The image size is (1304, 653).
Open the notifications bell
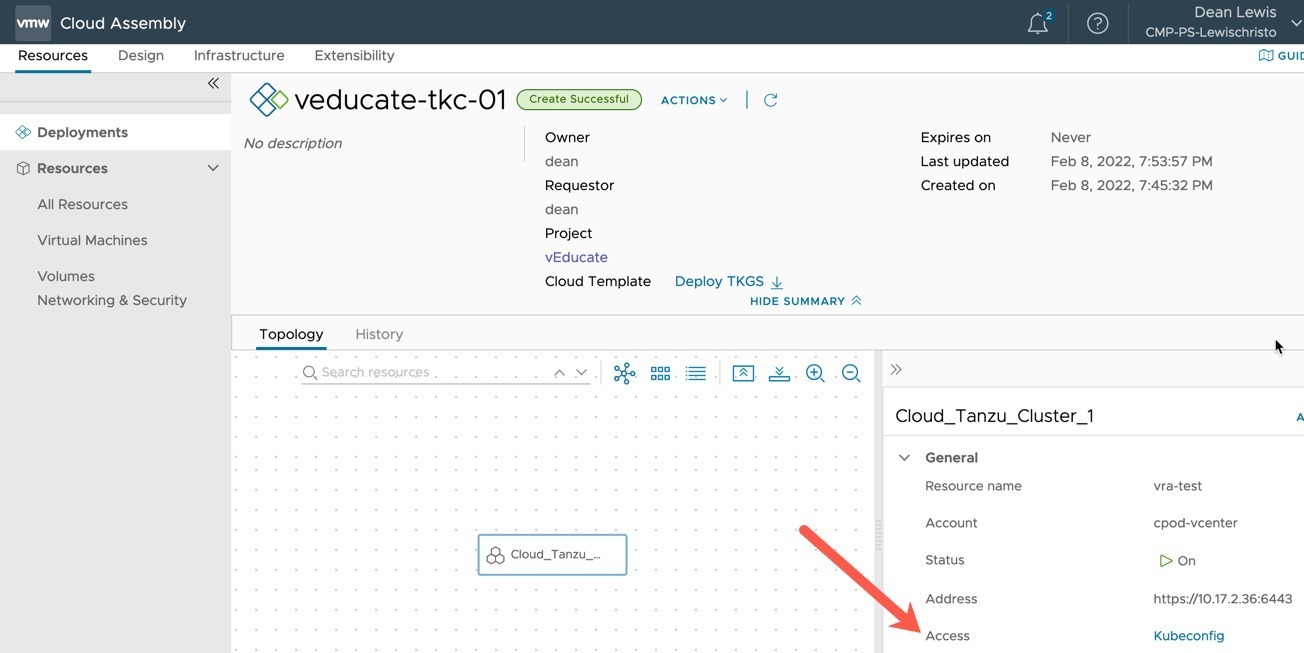click(1039, 22)
